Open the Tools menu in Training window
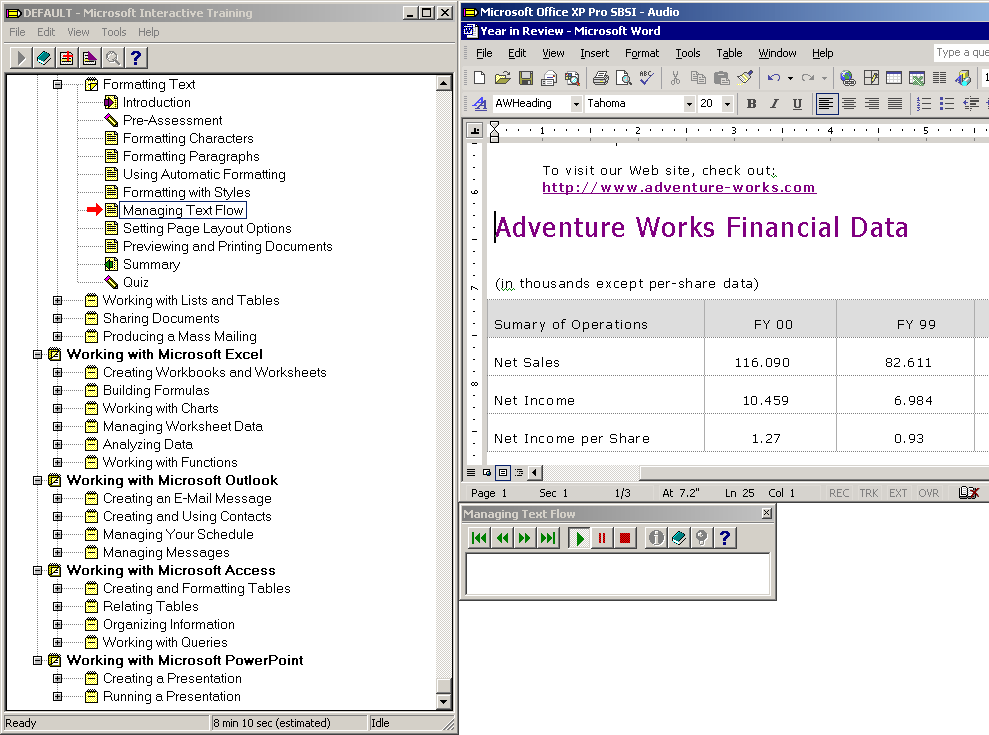 point(114,32)
